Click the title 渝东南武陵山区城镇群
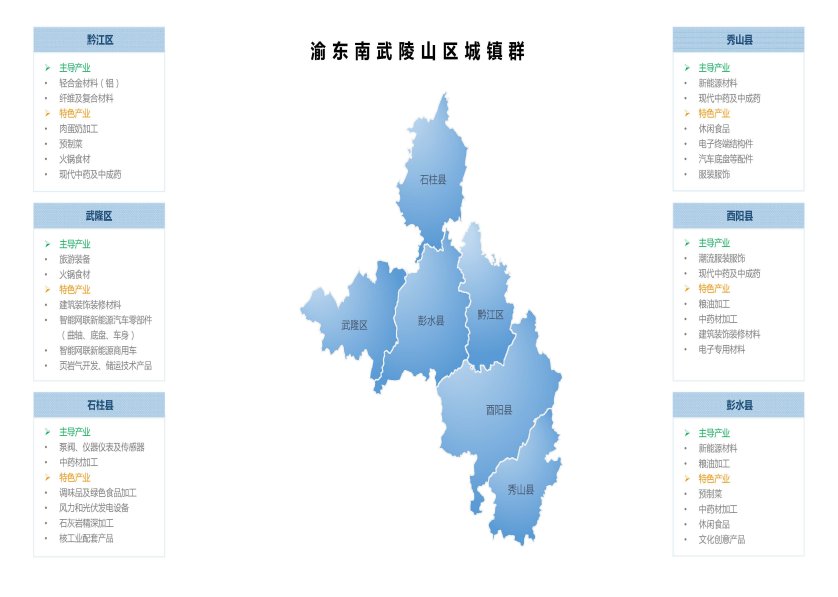The height and width of the screenshot is (597, 838). pos(418,52)
